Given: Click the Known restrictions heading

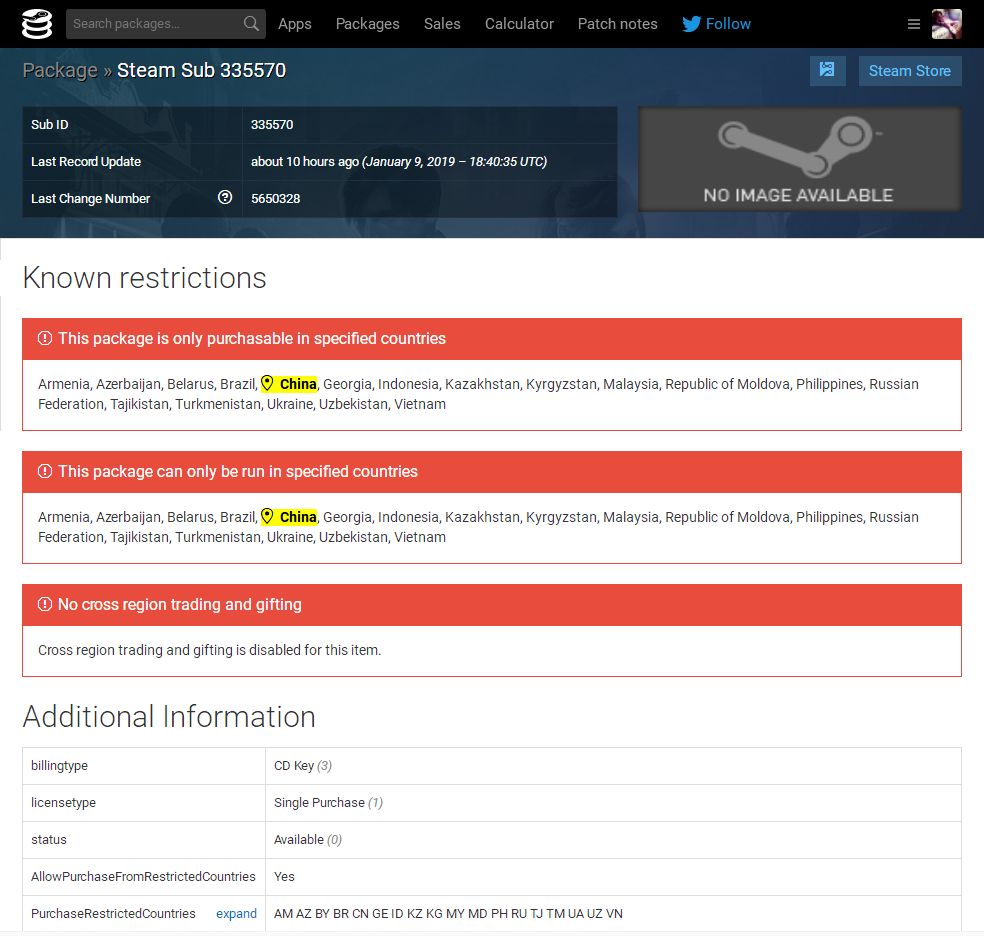Looking at the screenshot, I should point(144,278).
